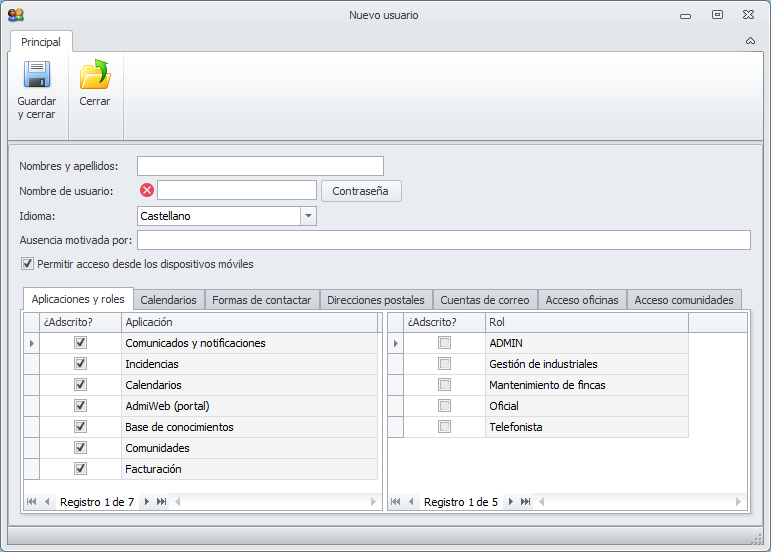Go to next record in roles grid
This screenshot has height=552, width=771.
click(510, 501)
